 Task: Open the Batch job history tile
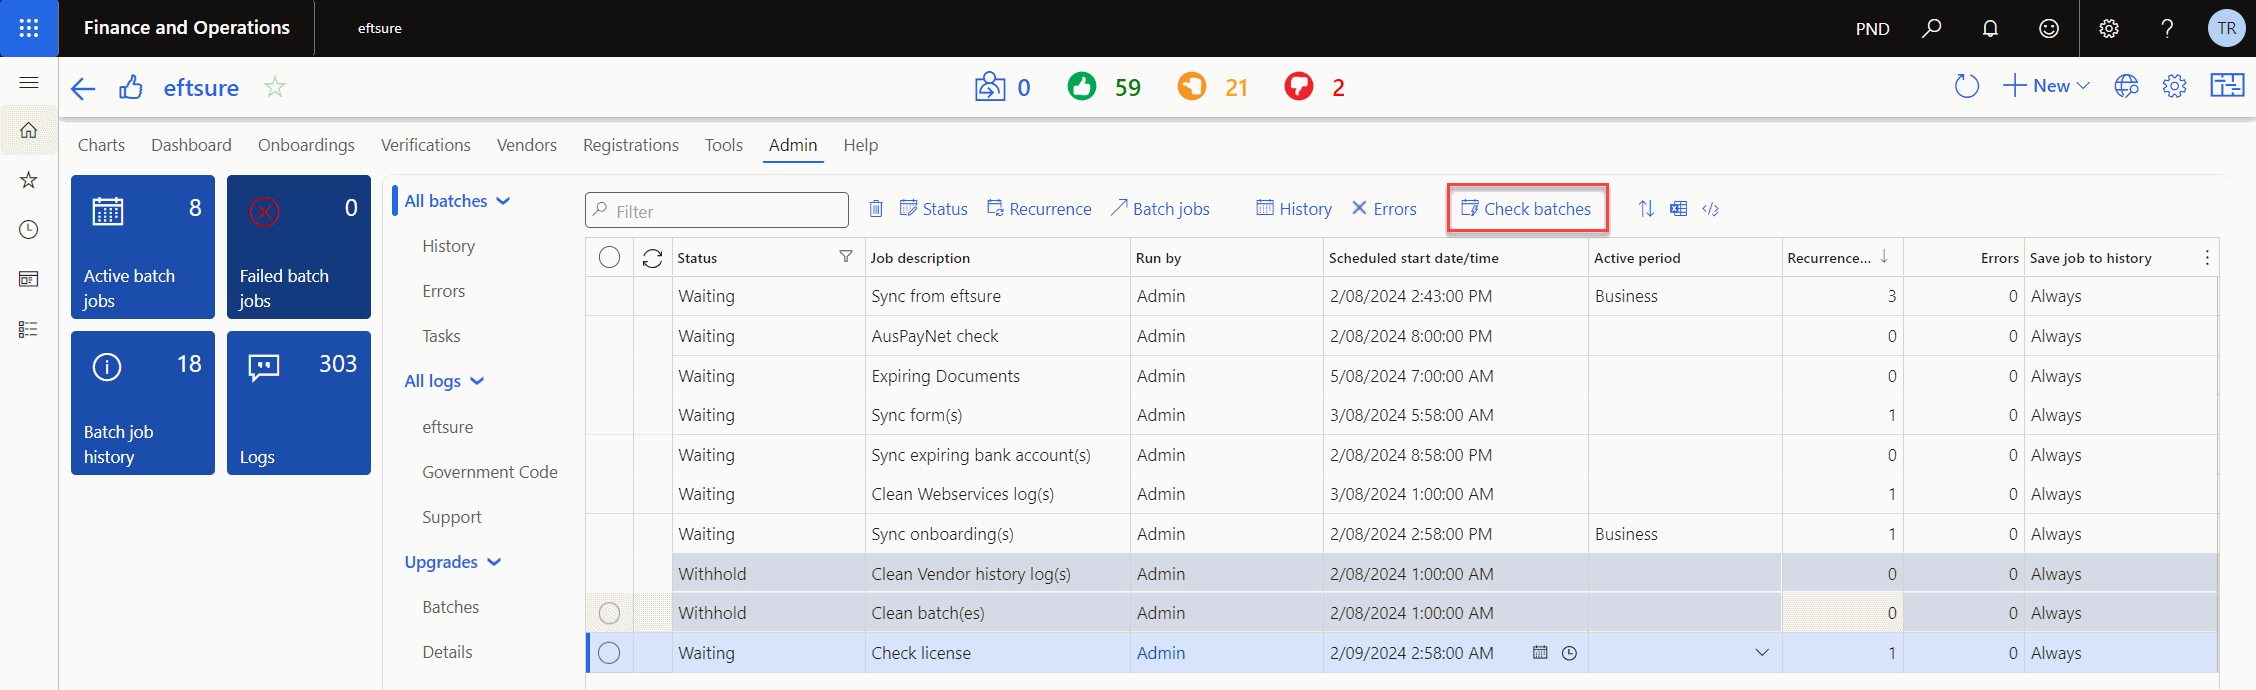143,403
